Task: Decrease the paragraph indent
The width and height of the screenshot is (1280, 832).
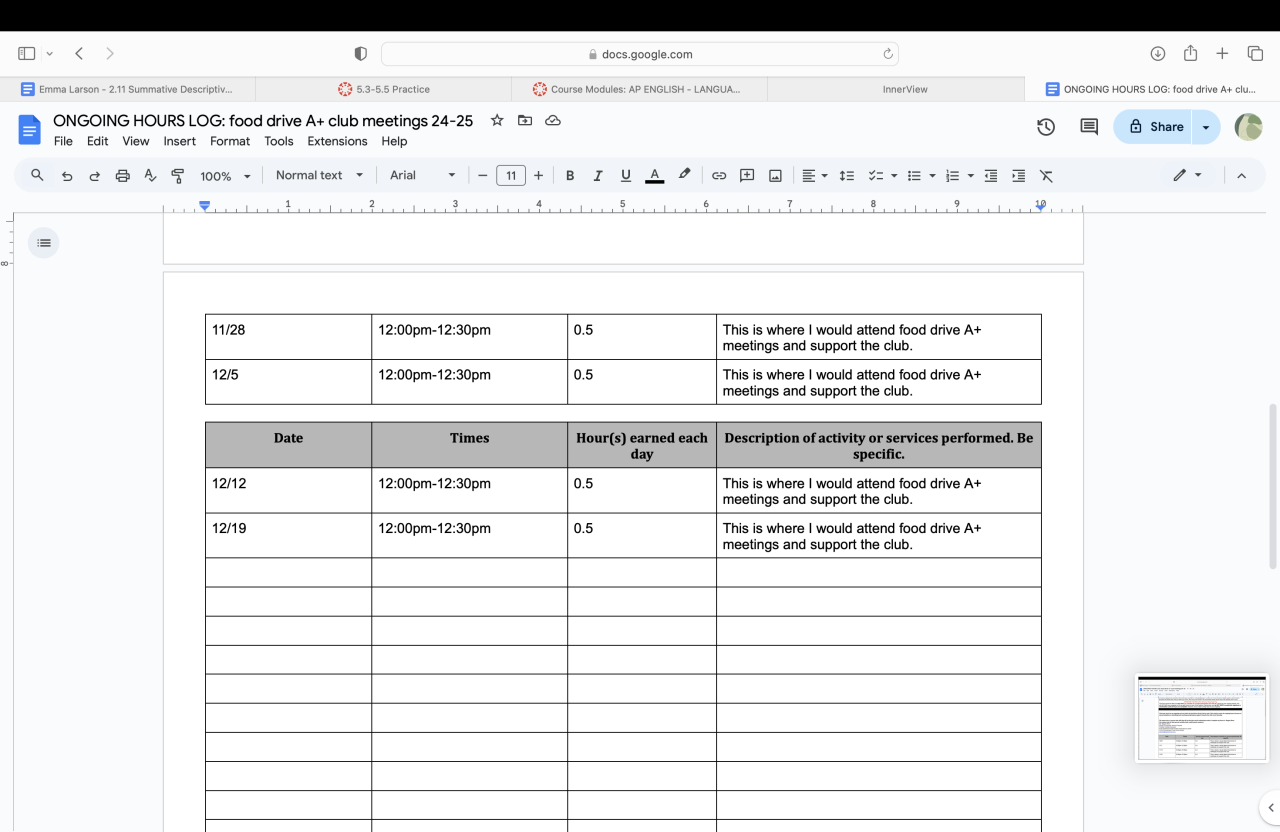Action: pos(991,176)
